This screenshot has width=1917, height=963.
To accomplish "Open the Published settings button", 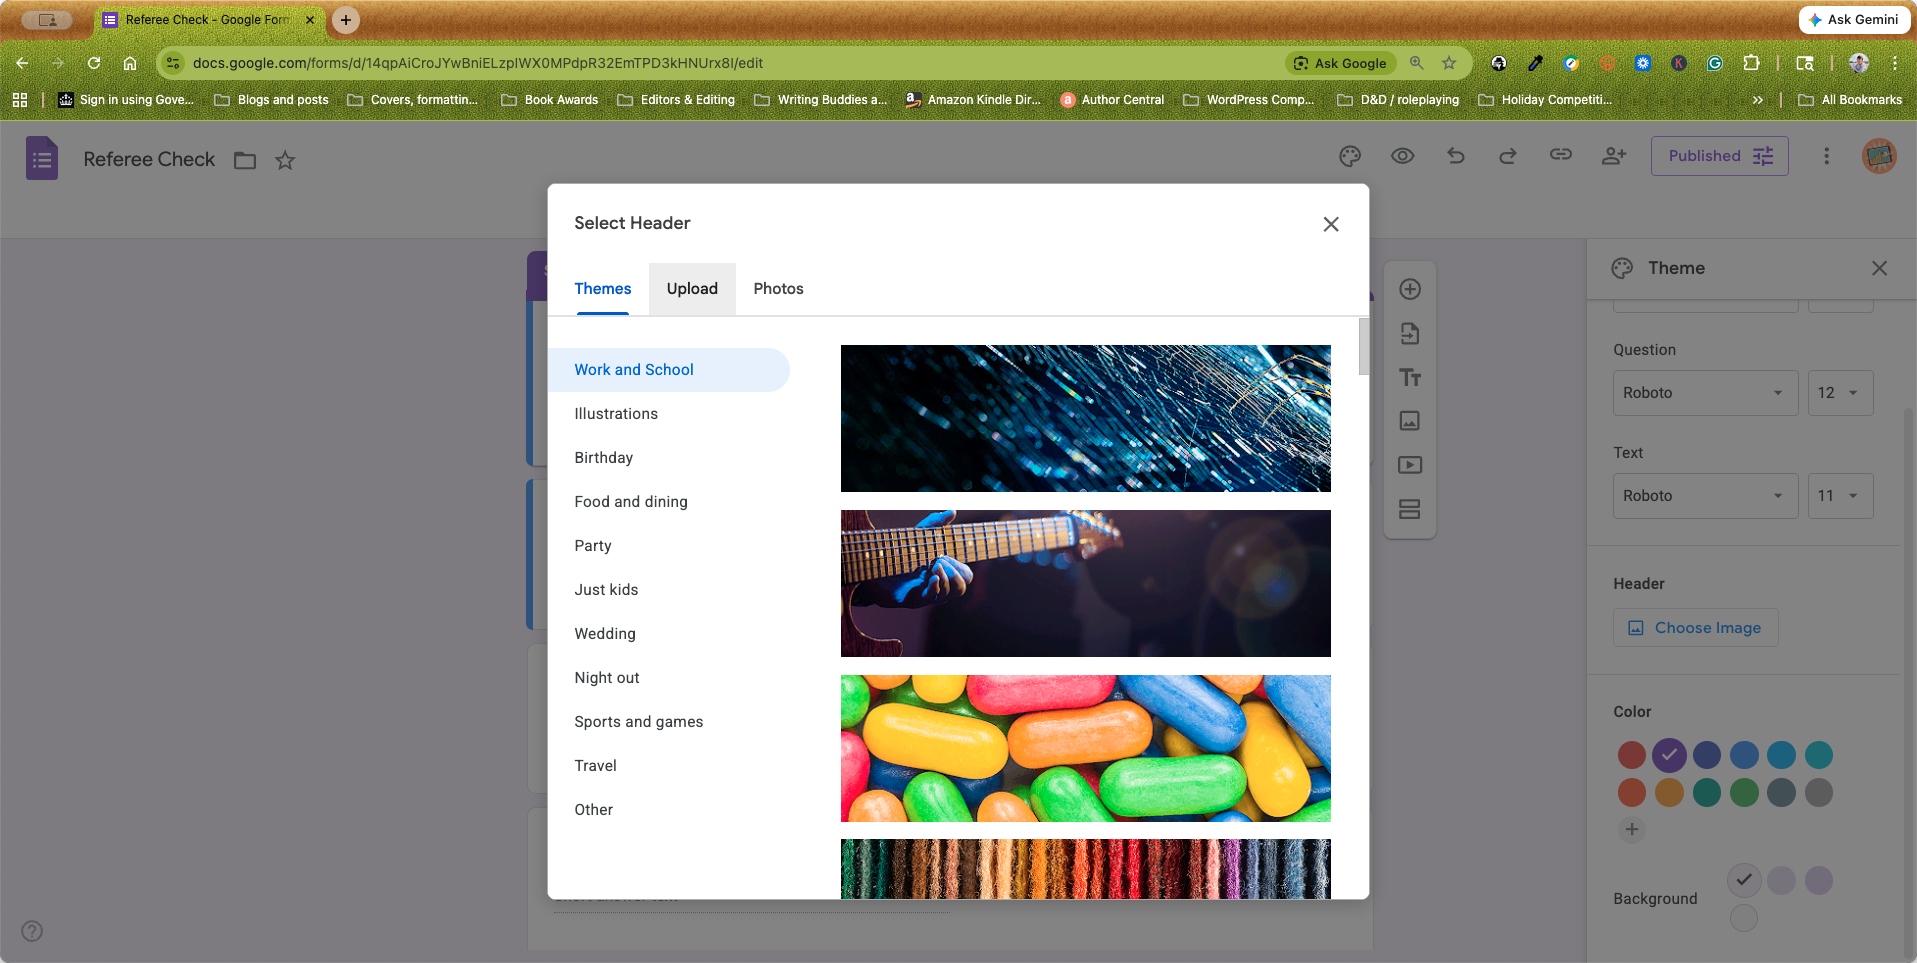I will [1719, 156].
